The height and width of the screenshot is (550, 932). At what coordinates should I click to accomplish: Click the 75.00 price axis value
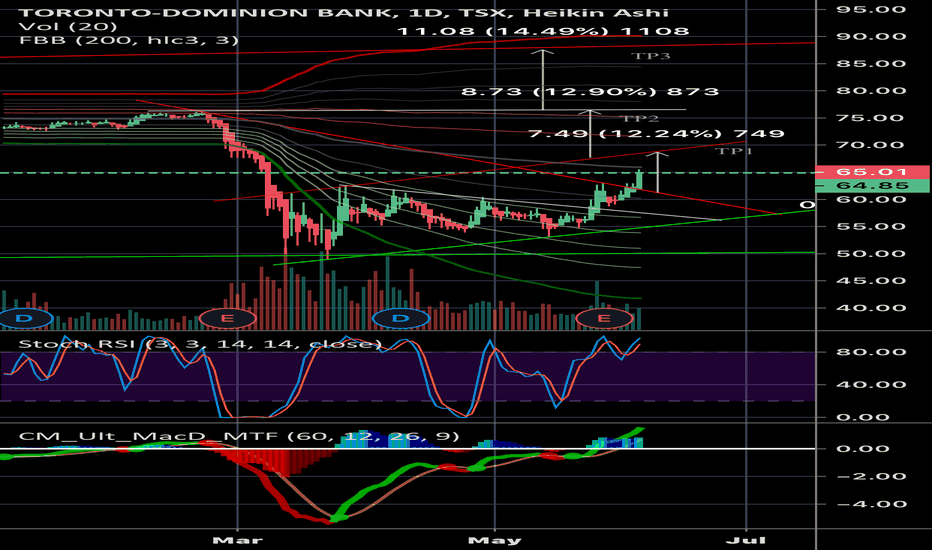[x=871, y=118]
